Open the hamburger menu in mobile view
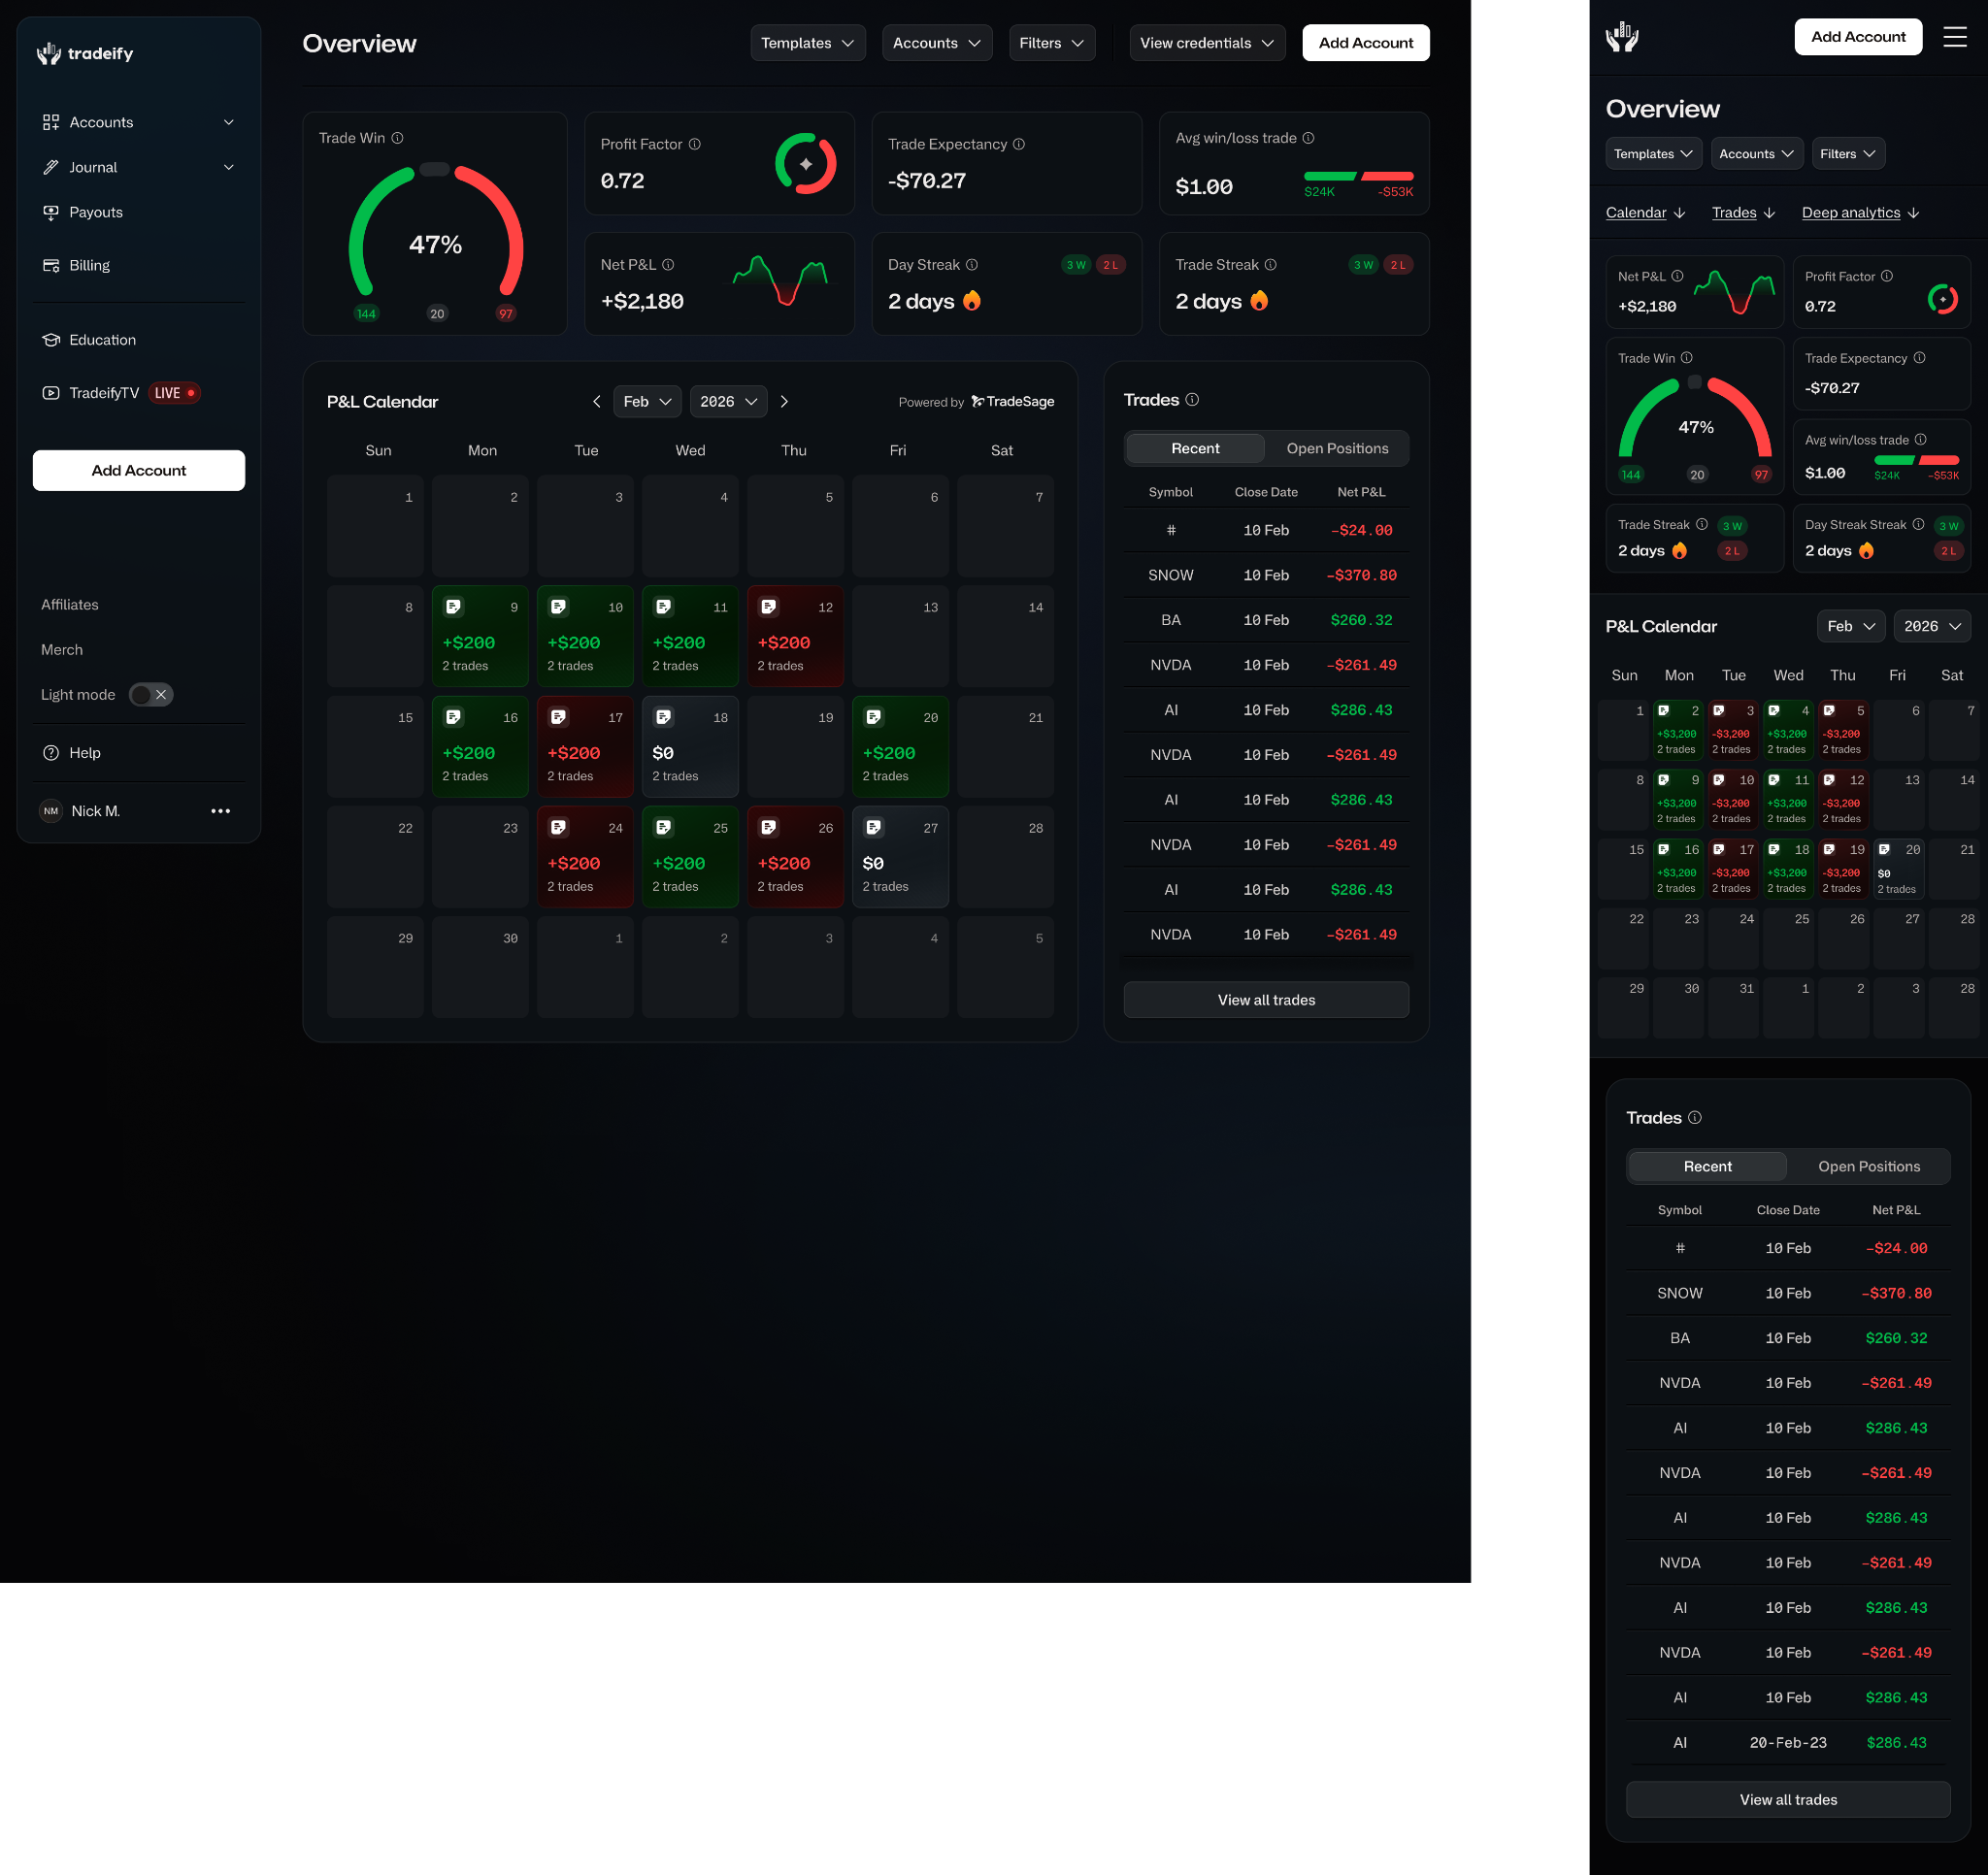The height and width of the screenshot is (1875, 1988). pos(1955,37)
